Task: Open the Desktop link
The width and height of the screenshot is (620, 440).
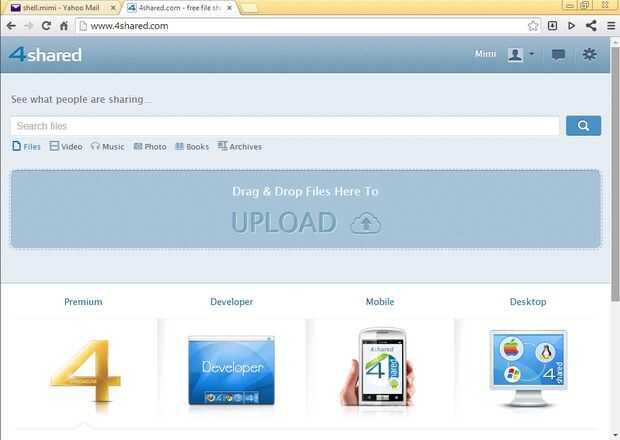Action: (x=528, y=302)
